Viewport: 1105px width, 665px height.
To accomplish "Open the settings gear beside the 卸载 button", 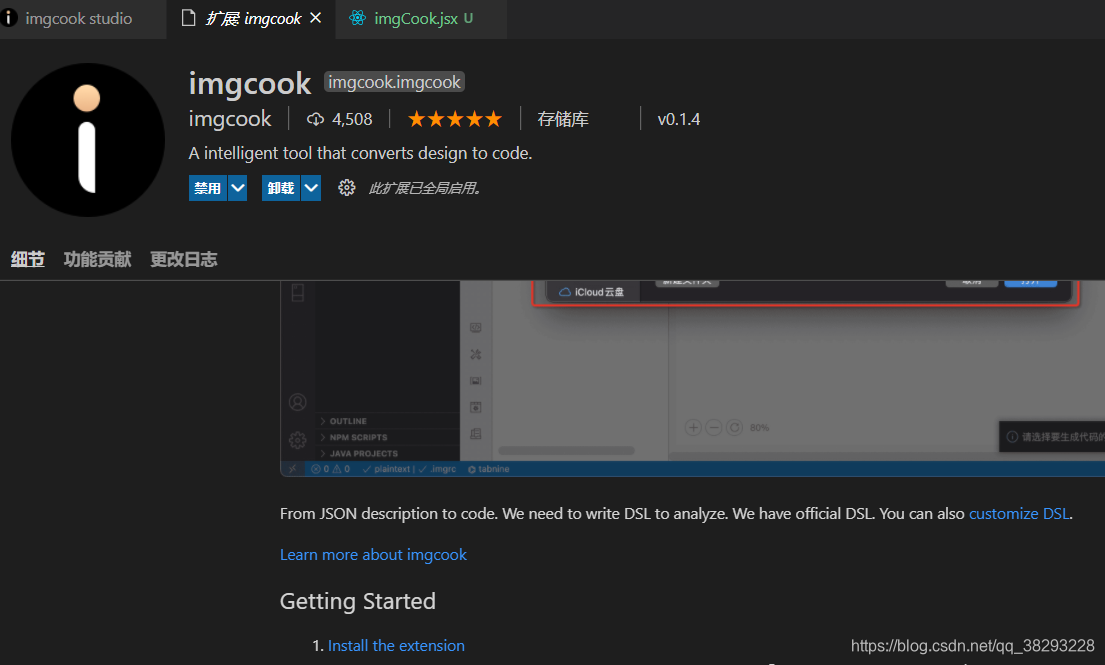I will click(346, 187).
